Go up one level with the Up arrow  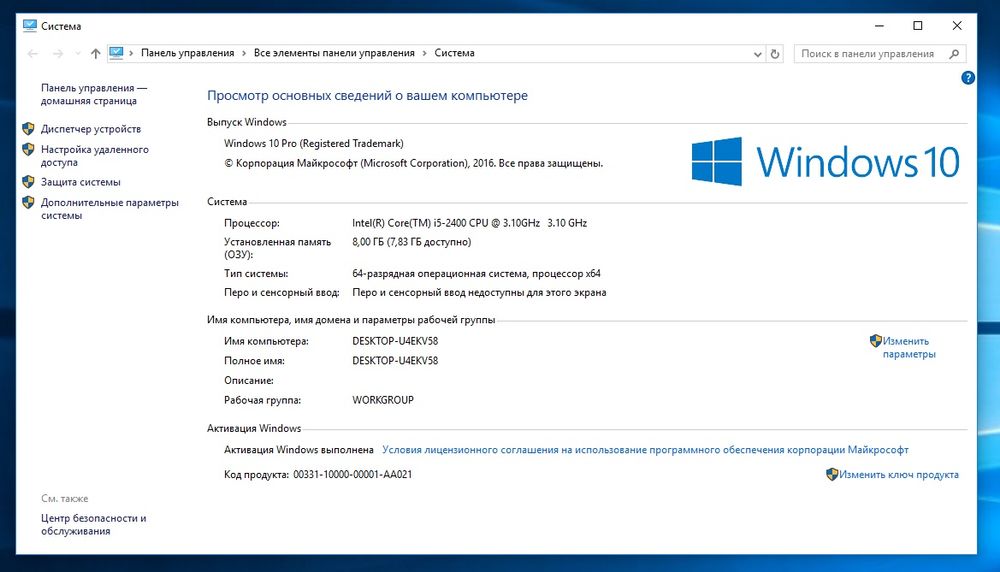[96, 54]
